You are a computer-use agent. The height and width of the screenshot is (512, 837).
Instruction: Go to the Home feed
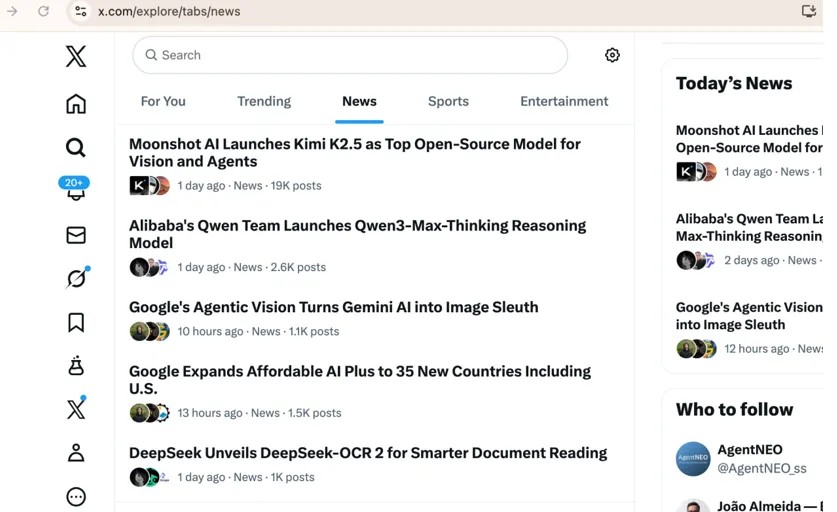coord(76,104)
